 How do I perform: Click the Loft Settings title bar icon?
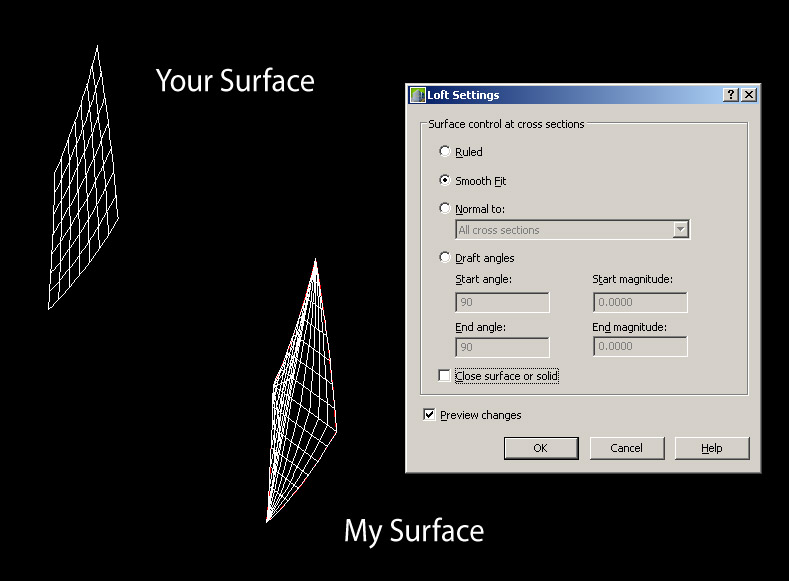[418, 95]
